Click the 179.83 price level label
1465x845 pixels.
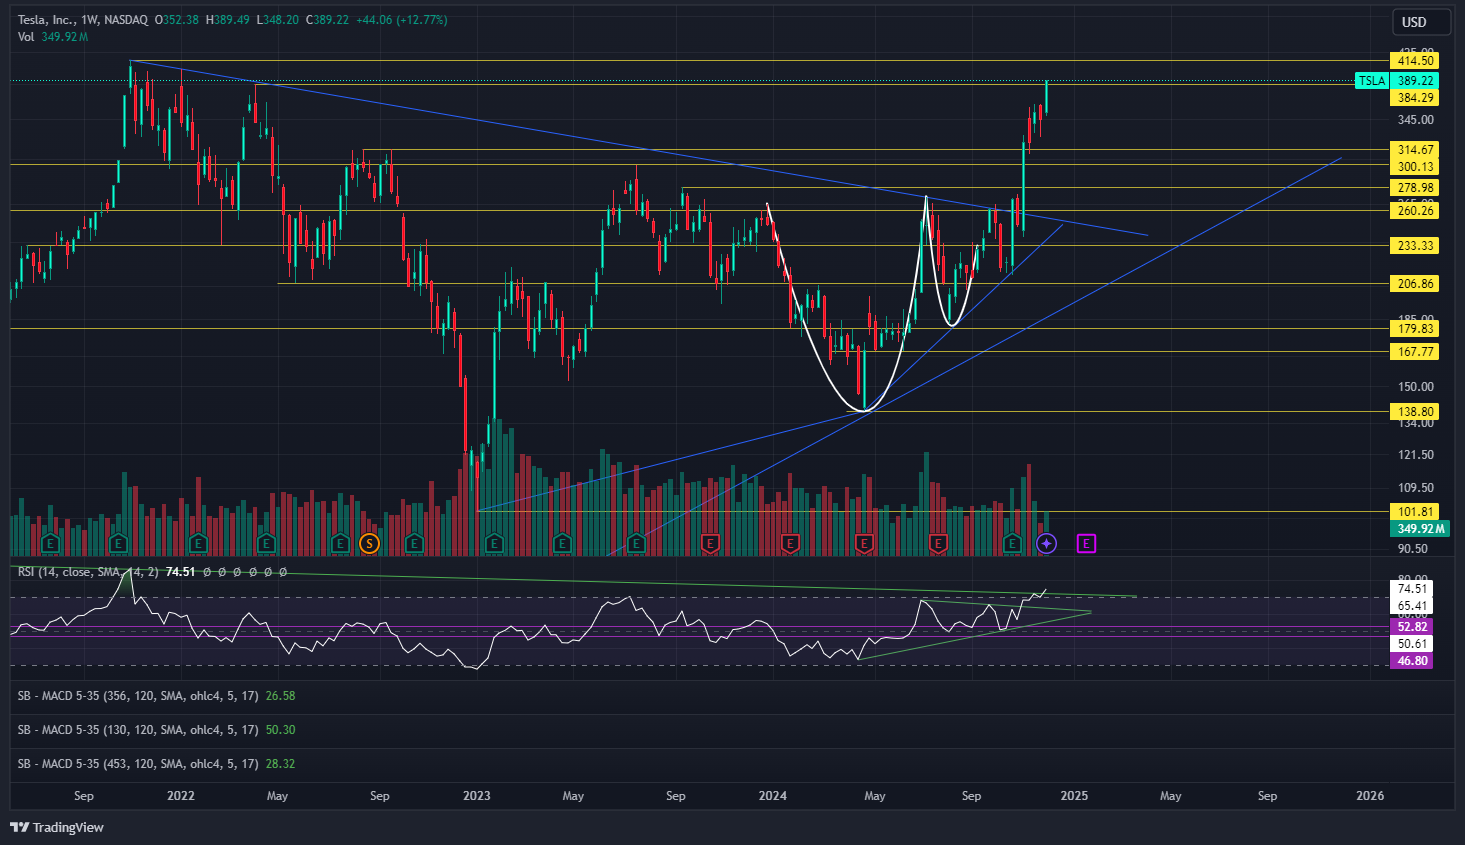click(1415, 329)
